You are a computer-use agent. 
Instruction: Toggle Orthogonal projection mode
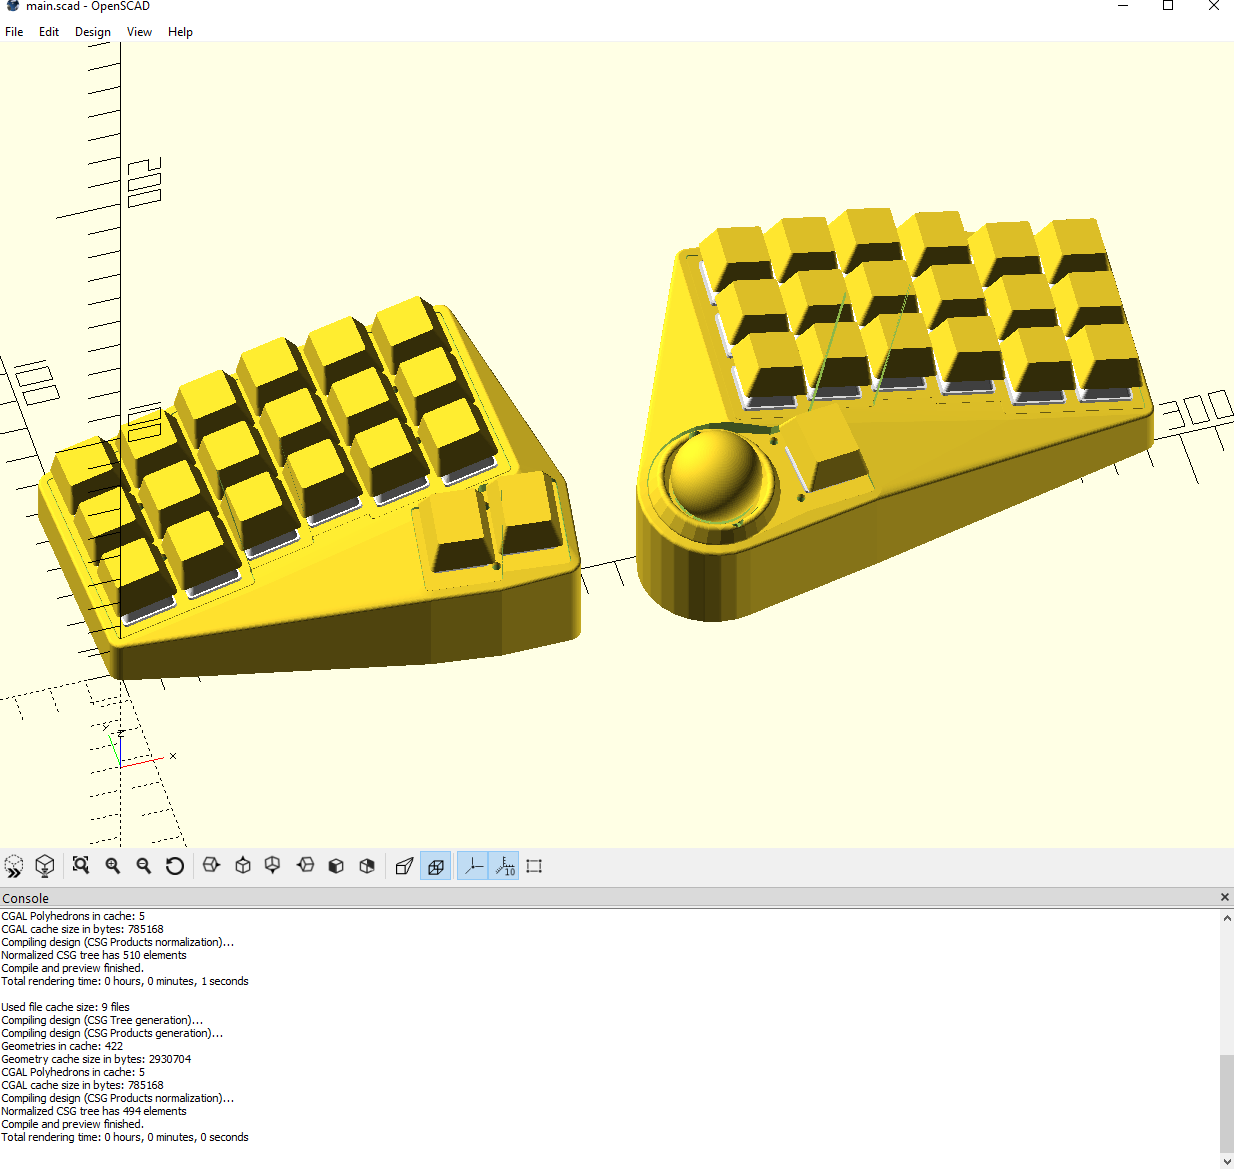(436, 866)
